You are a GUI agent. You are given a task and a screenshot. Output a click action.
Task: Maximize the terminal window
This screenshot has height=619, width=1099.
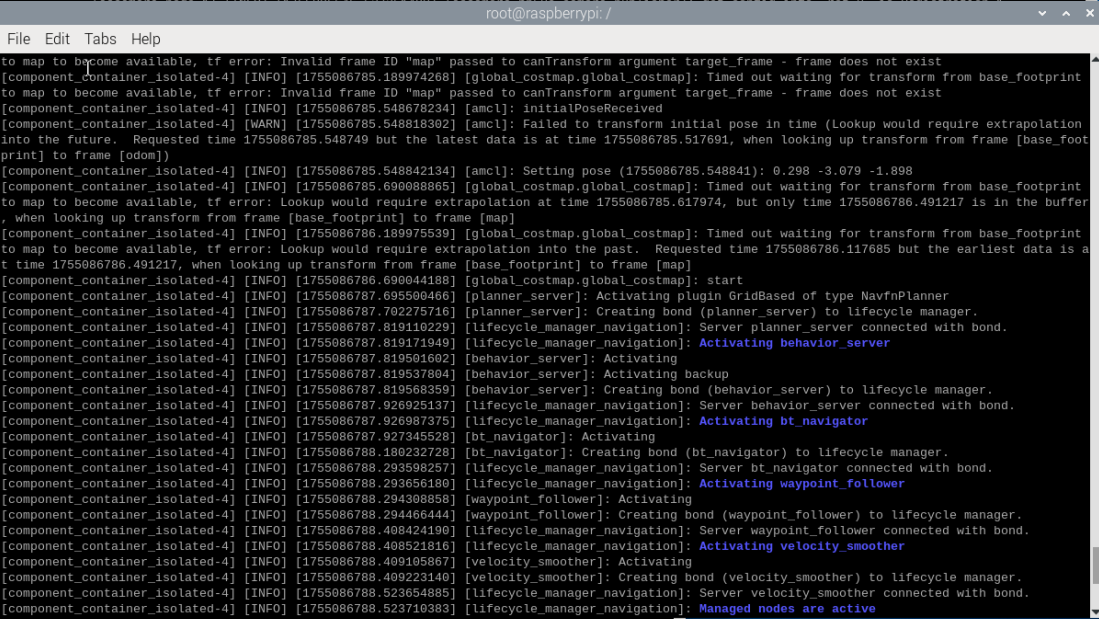pyautogui.click(x=1064, y=13)
